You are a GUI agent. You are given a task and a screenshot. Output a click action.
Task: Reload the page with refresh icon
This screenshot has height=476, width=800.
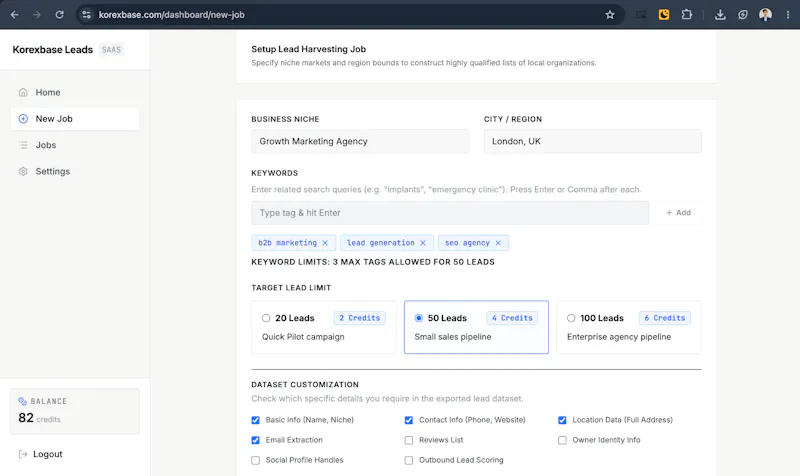(x=60, y=15)
